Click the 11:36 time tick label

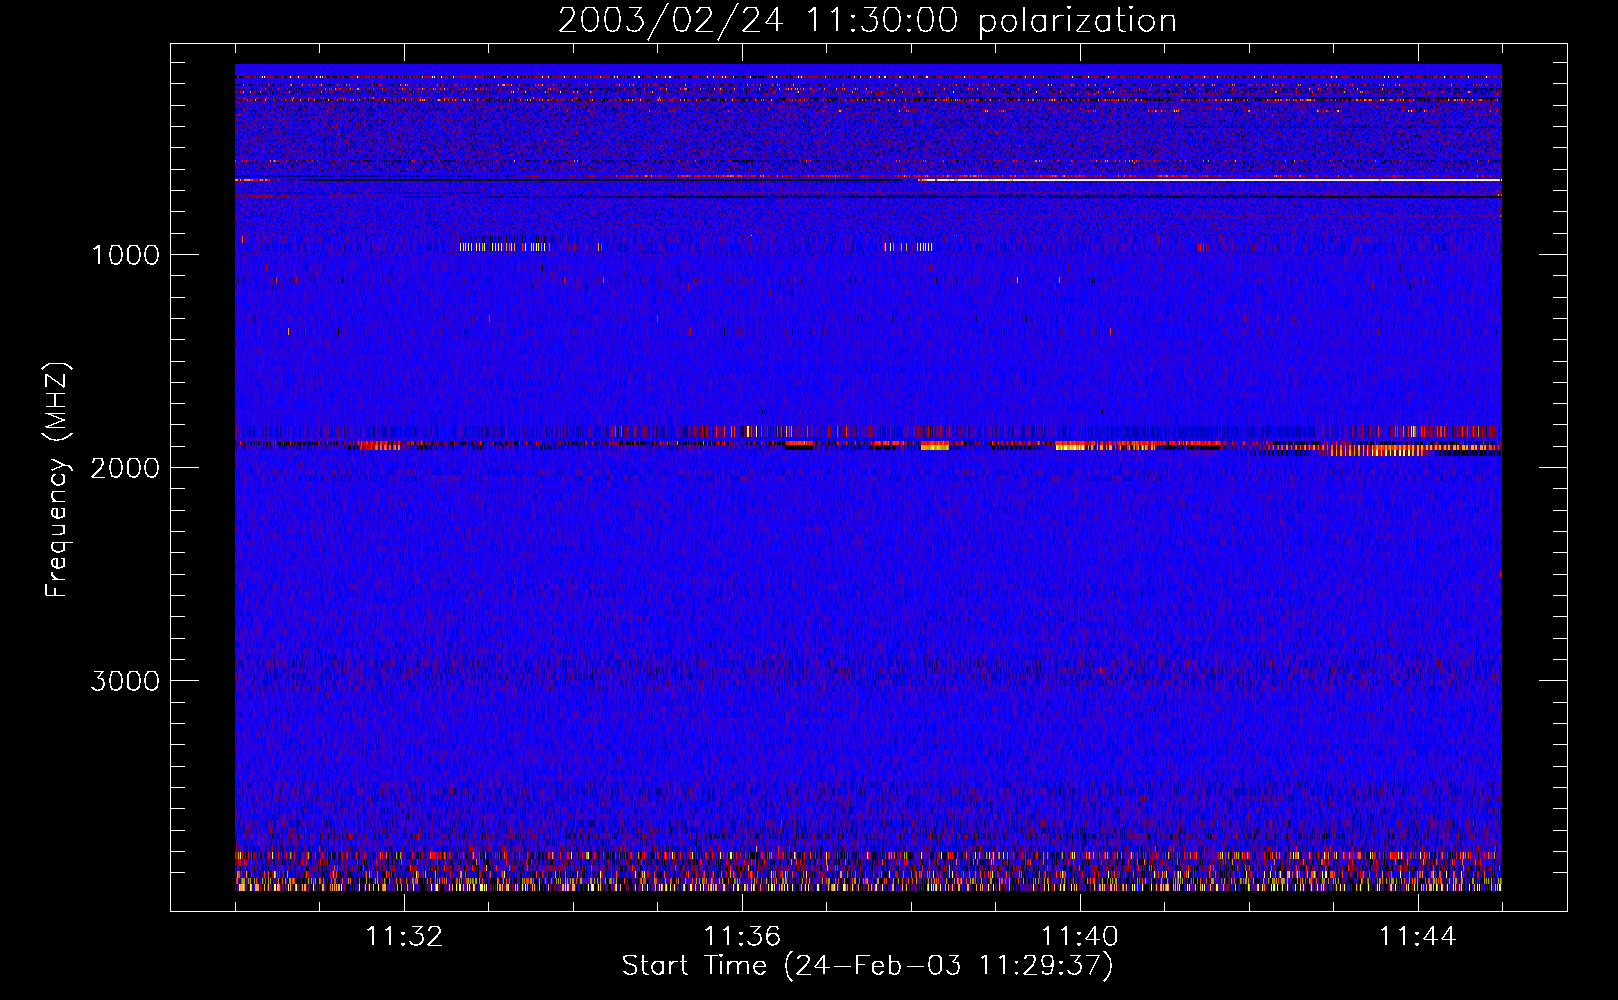(742, 936)
